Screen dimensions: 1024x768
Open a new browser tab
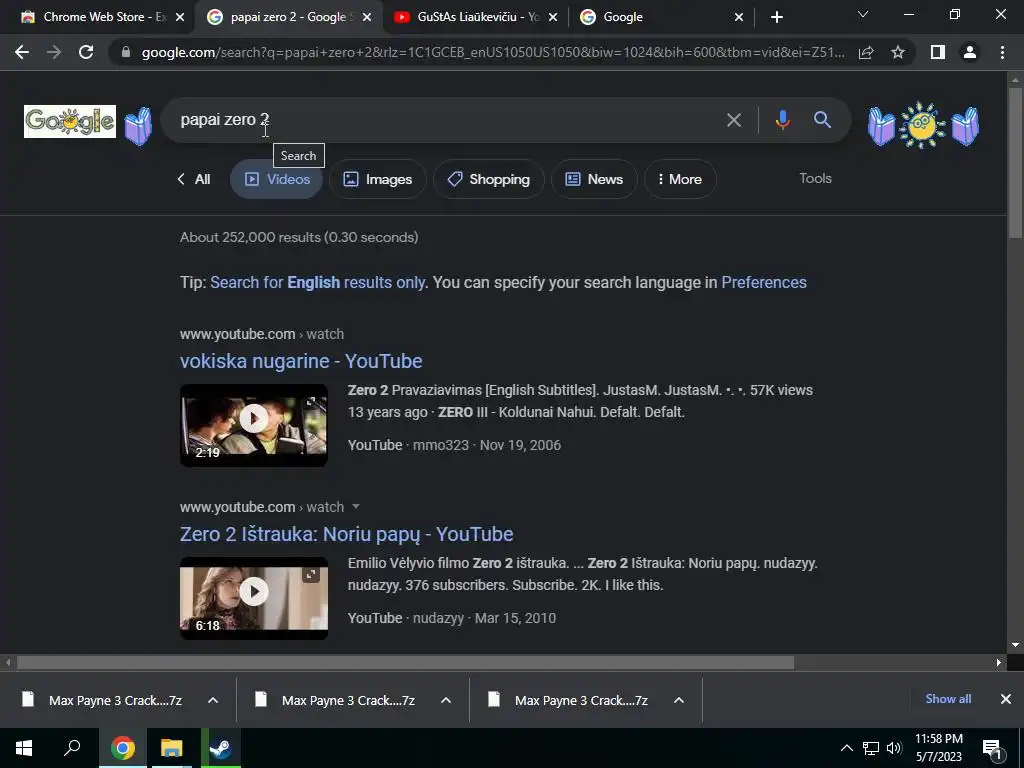[x=776, y=18]
